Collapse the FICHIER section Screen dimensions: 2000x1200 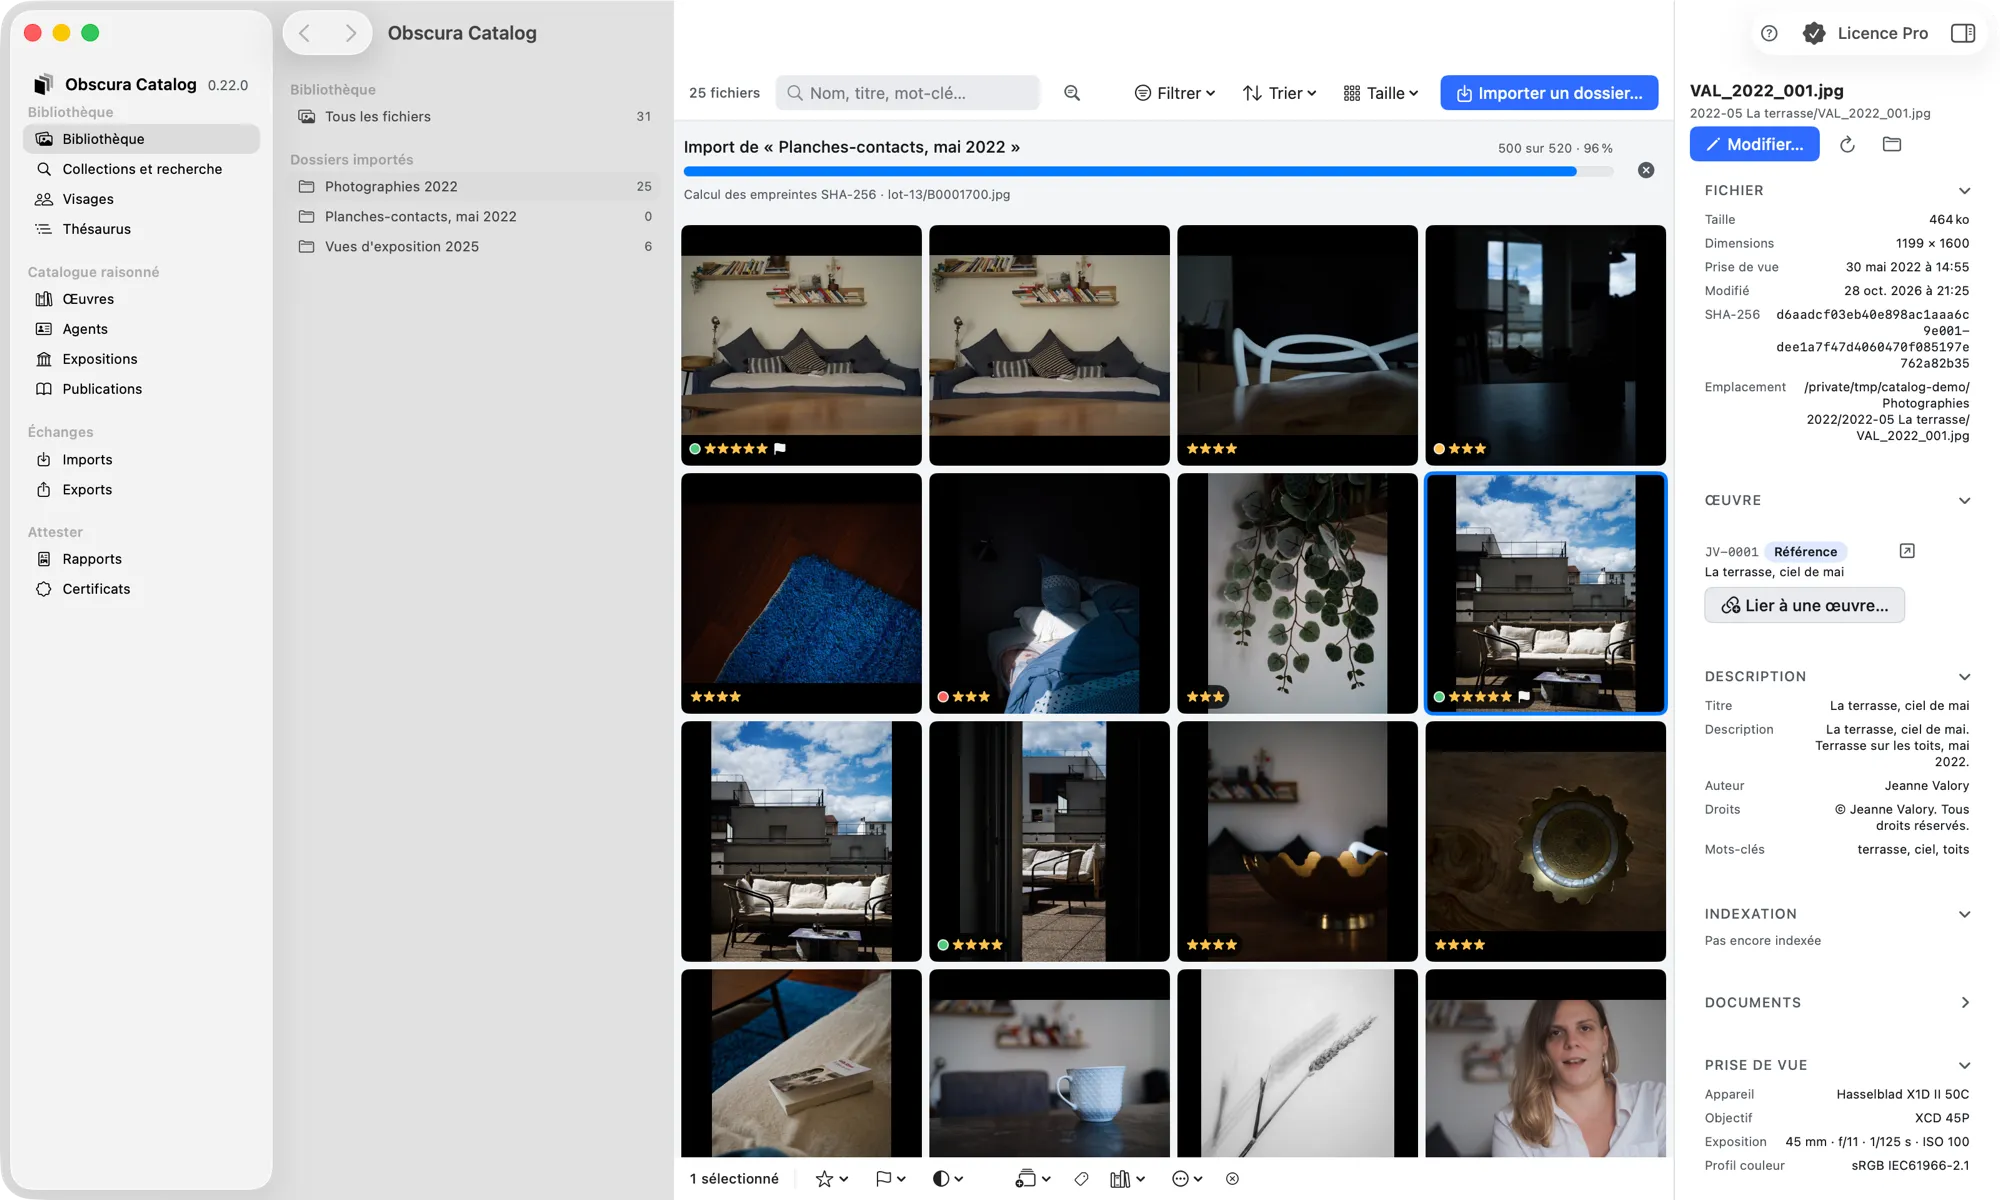point(1964,190)
